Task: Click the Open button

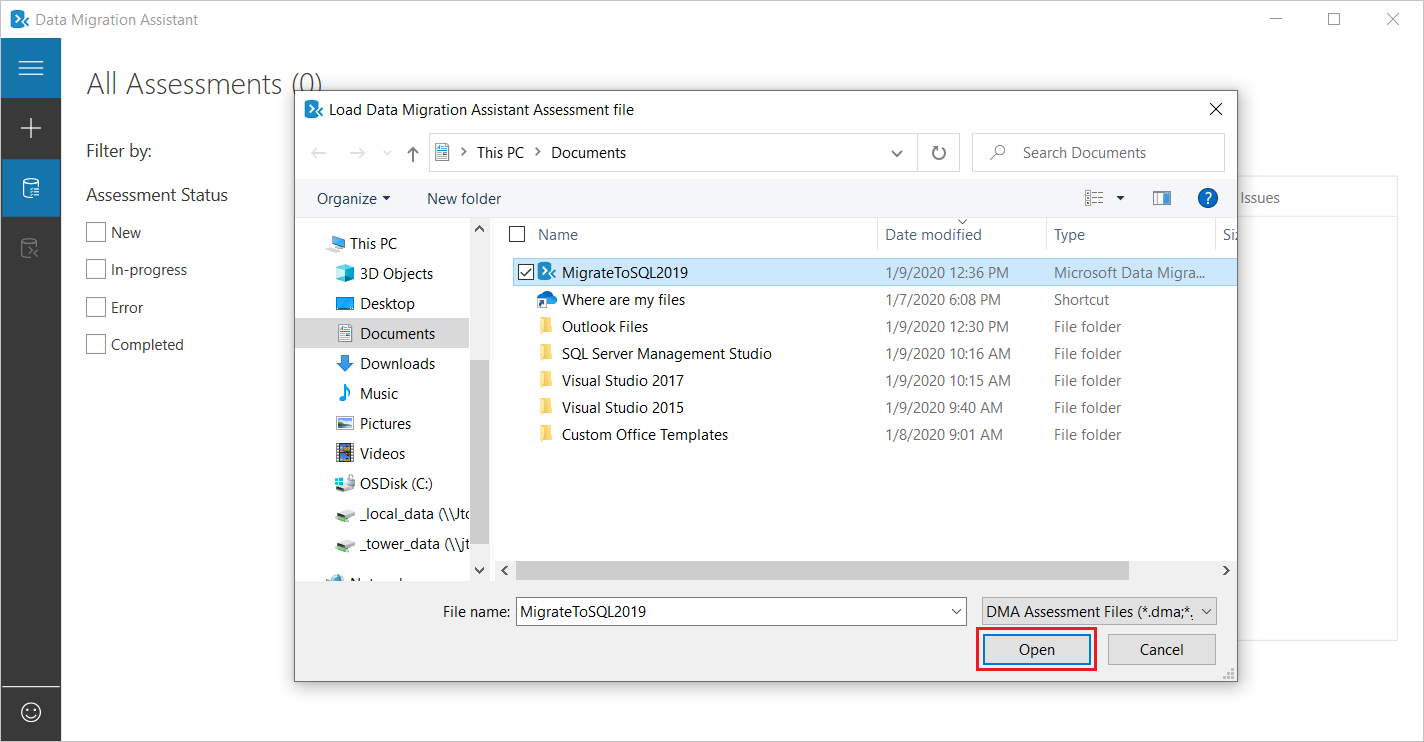Action: coord(1036,649)
